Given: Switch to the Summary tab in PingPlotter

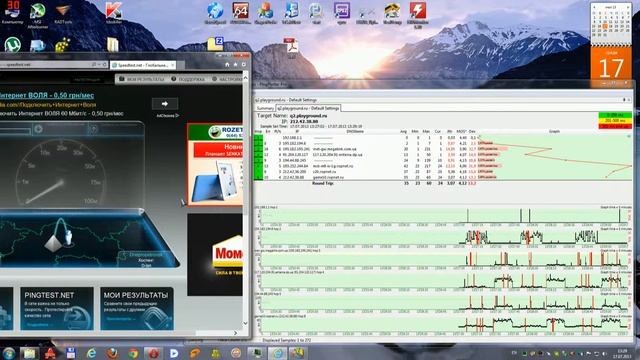Looking at the screenshot, I should (265, 108).
